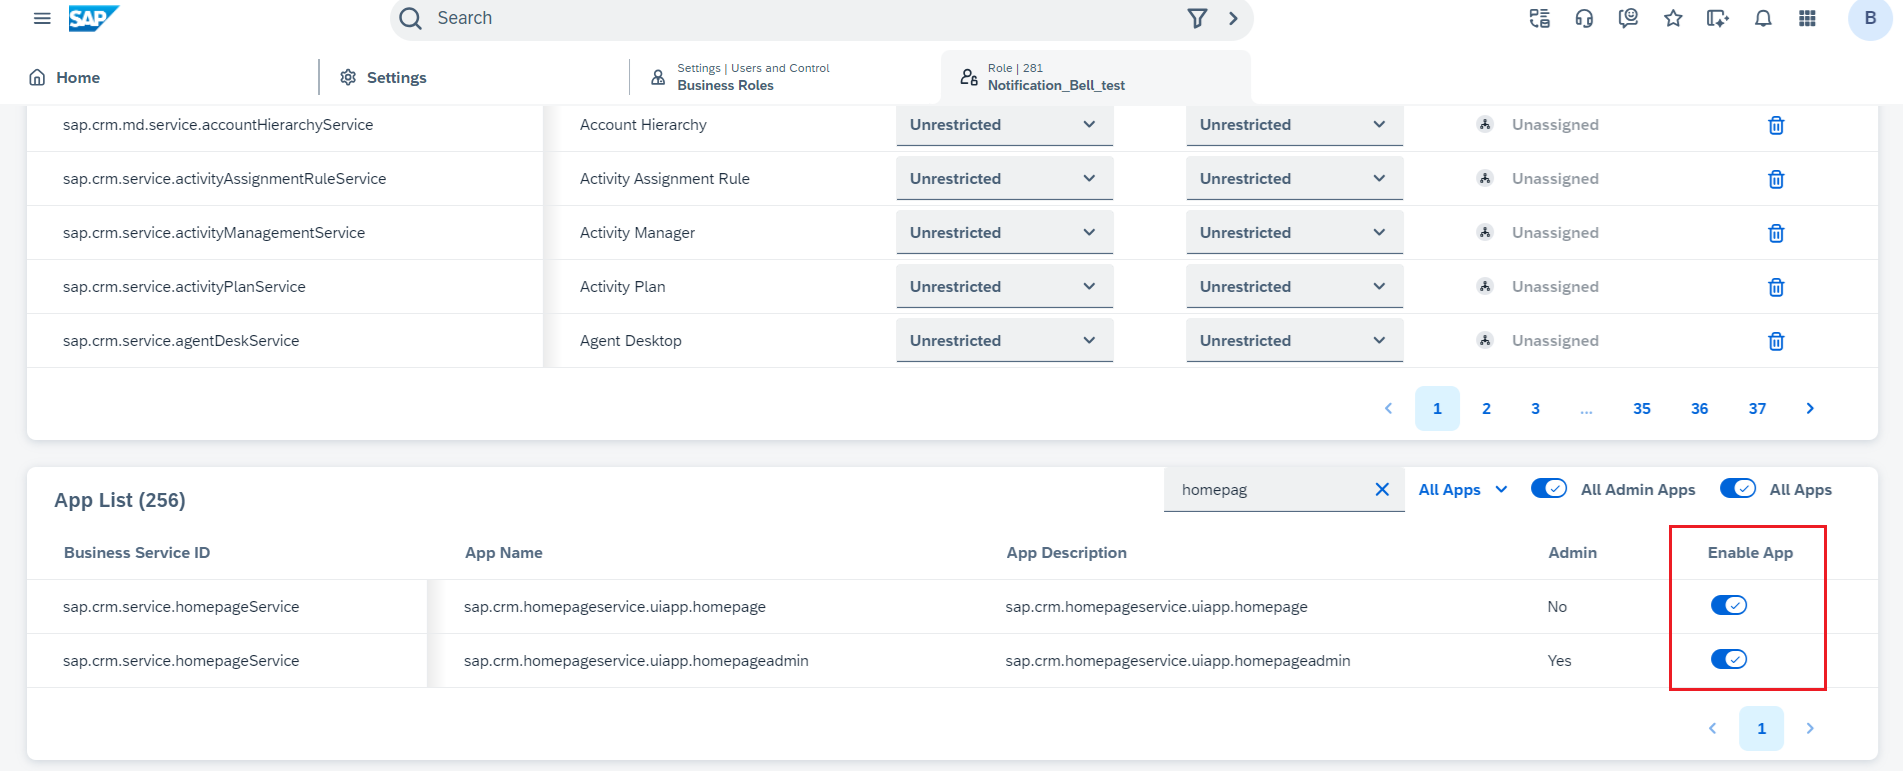Viewport: 1903px width, 771px height.
Task: Click the Unassigned icon for Account Hierarchy
Action: tap(1485, 125)
